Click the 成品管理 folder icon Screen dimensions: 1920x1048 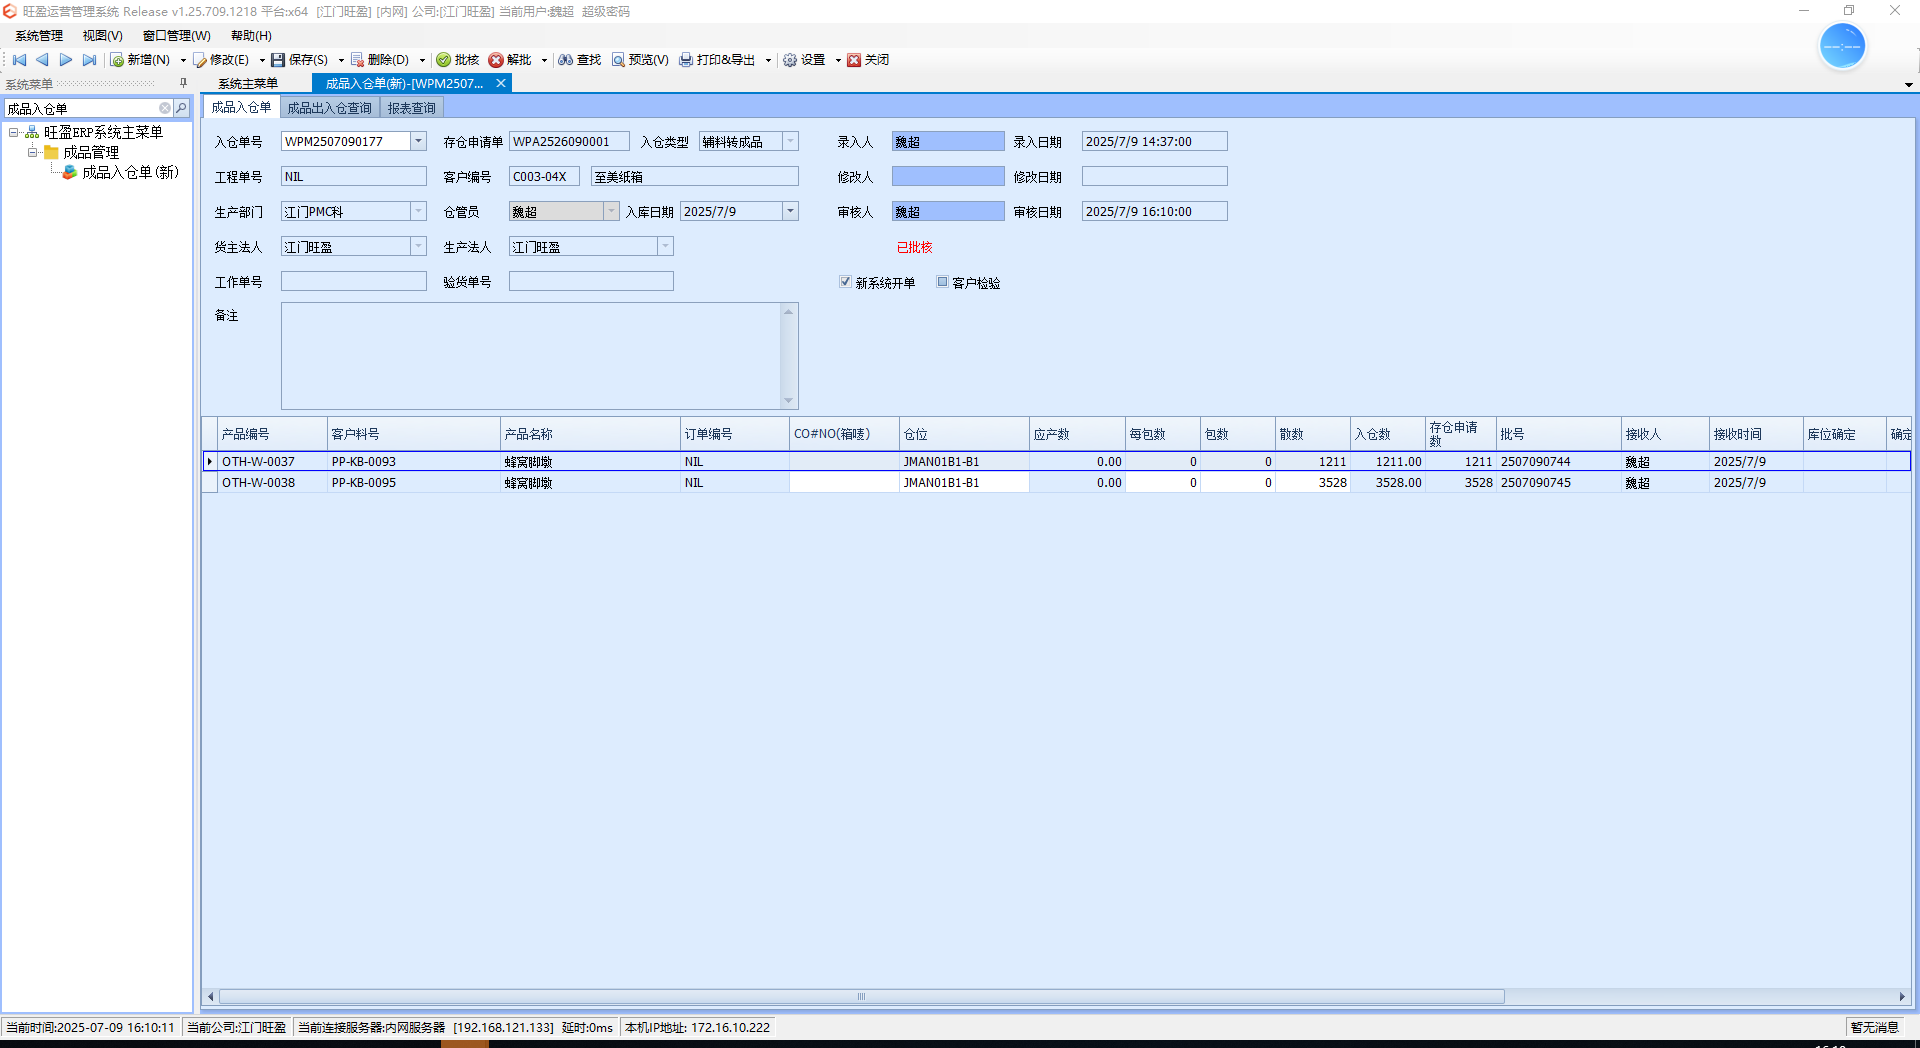tap(51, 152)
